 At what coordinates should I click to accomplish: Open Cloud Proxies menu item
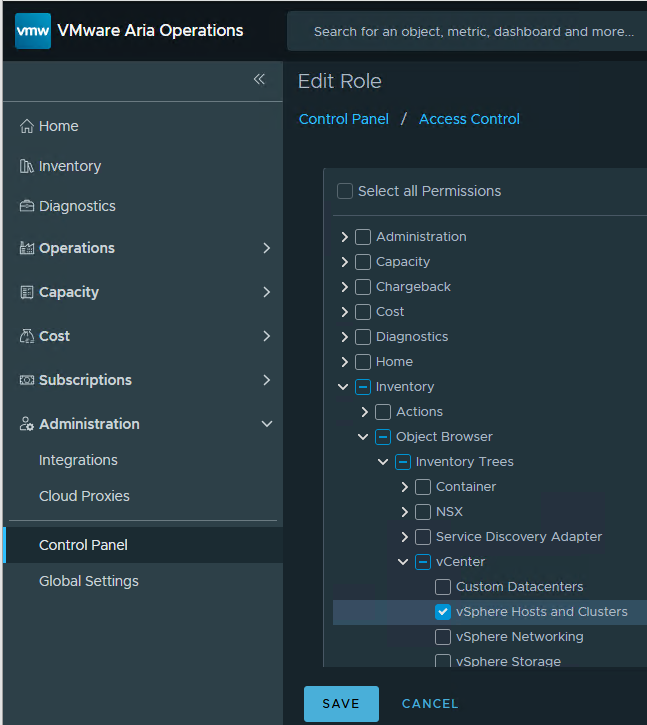84,496
